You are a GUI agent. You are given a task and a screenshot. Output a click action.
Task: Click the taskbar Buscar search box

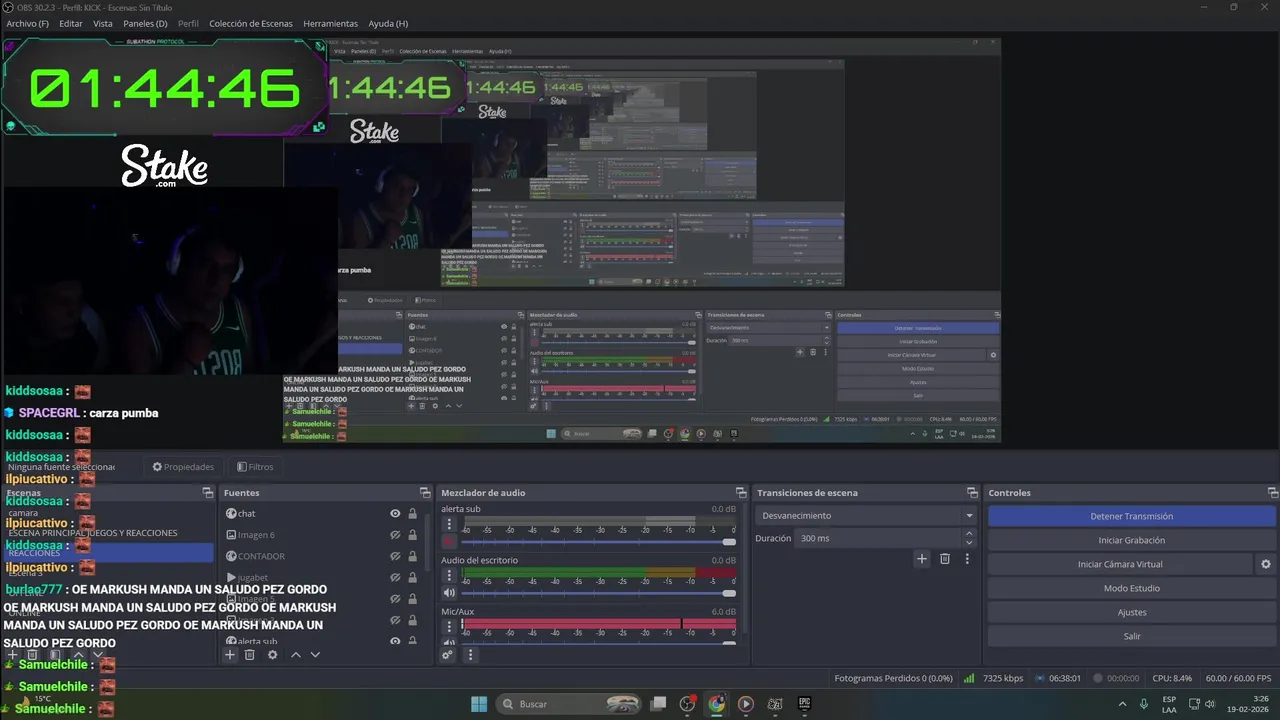click(x=570, y=704)
